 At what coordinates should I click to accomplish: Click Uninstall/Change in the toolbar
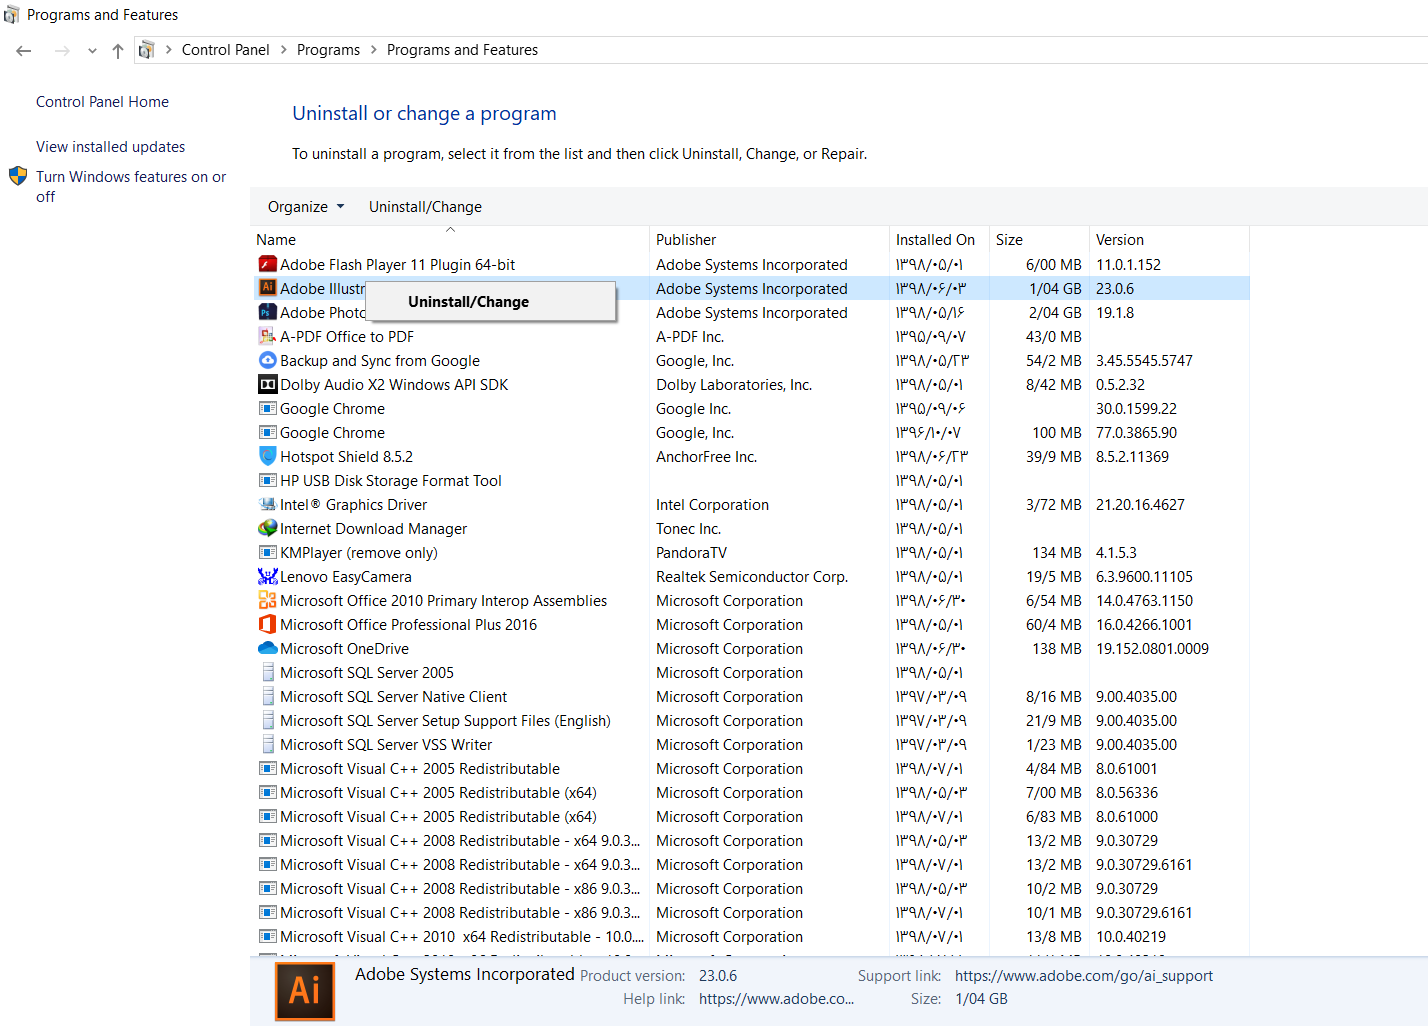pos(425,207)
